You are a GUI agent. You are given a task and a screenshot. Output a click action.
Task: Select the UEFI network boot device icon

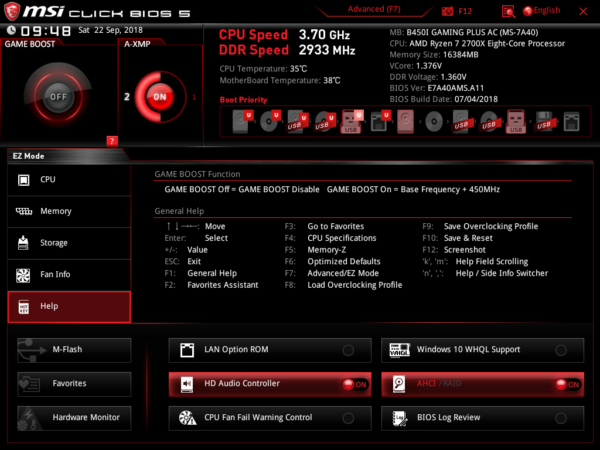coord(380,121)
